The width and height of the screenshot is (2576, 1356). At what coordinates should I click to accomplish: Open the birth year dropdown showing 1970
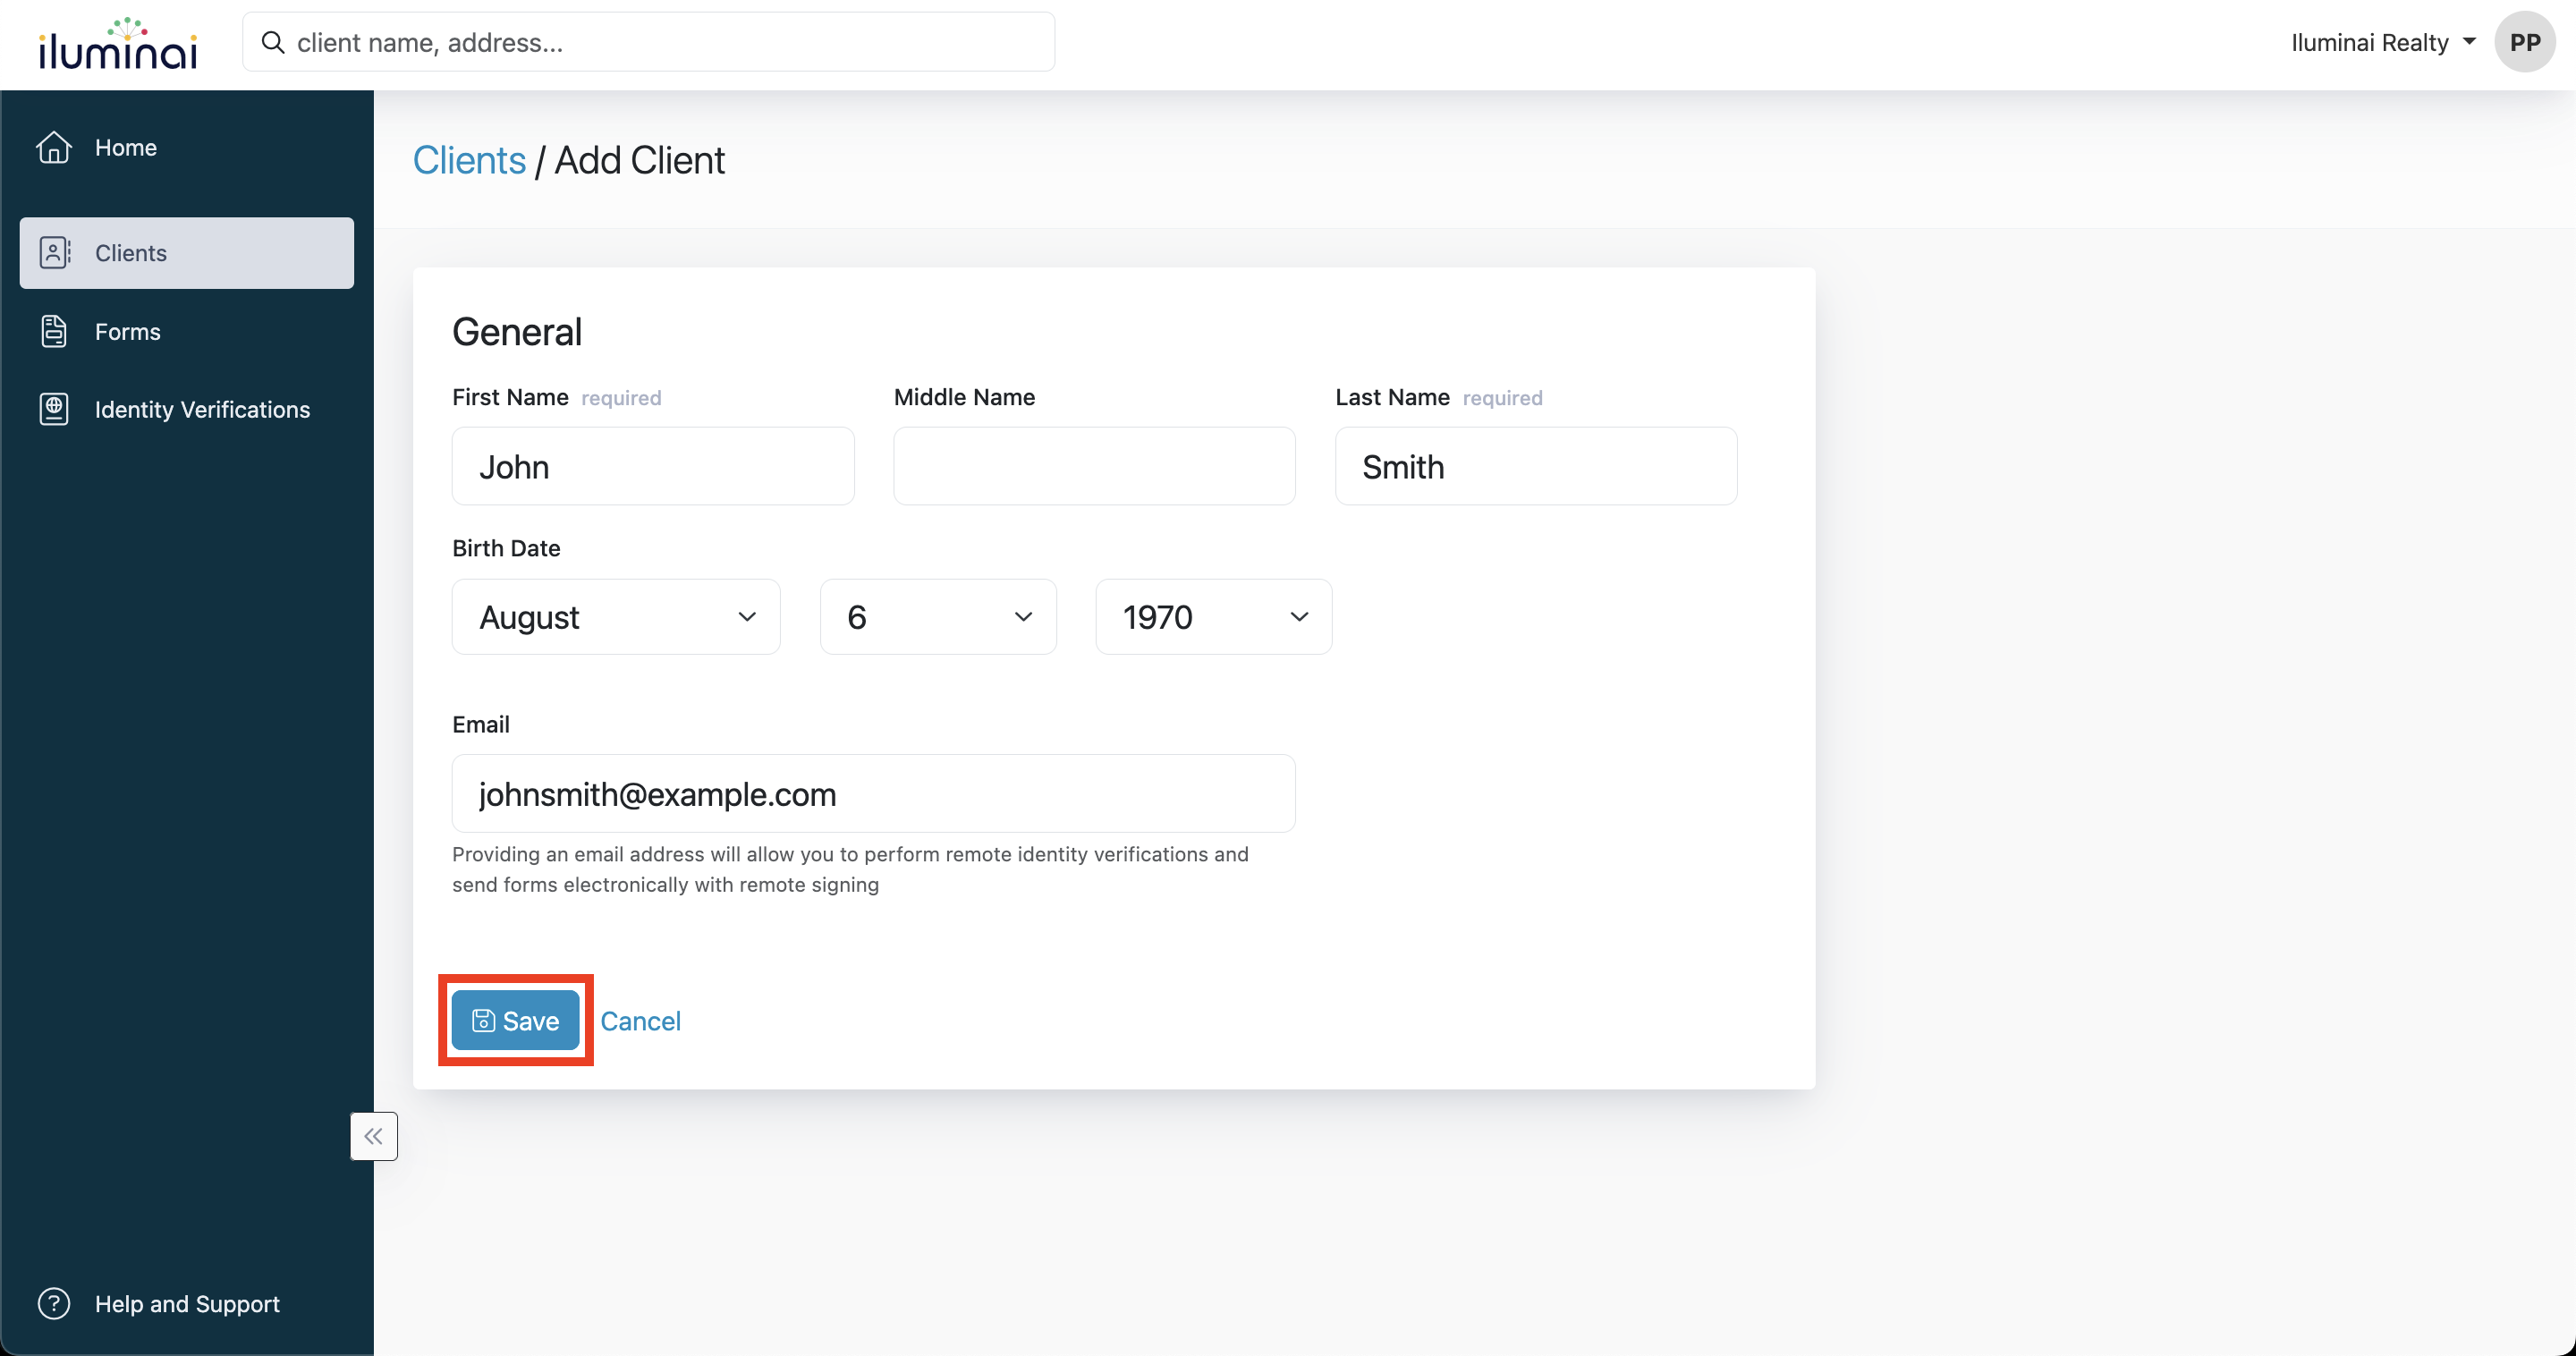pos(1213,617)
